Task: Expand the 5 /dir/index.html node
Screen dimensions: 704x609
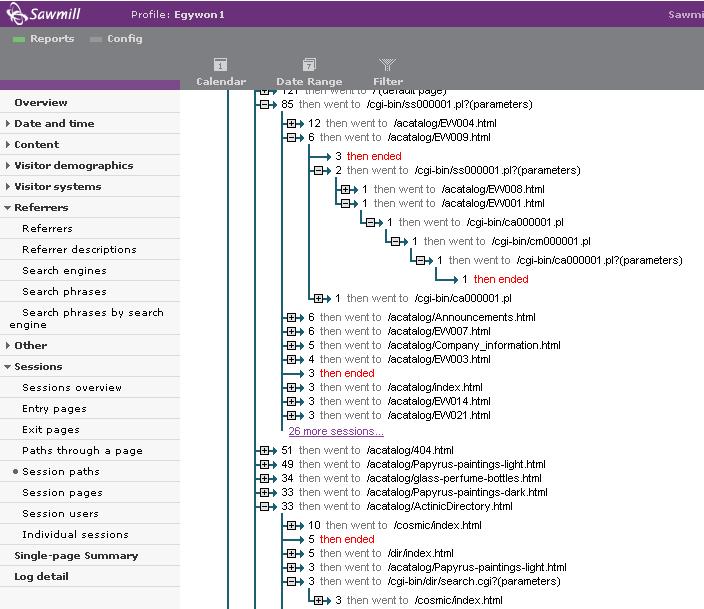Action: 292,553
